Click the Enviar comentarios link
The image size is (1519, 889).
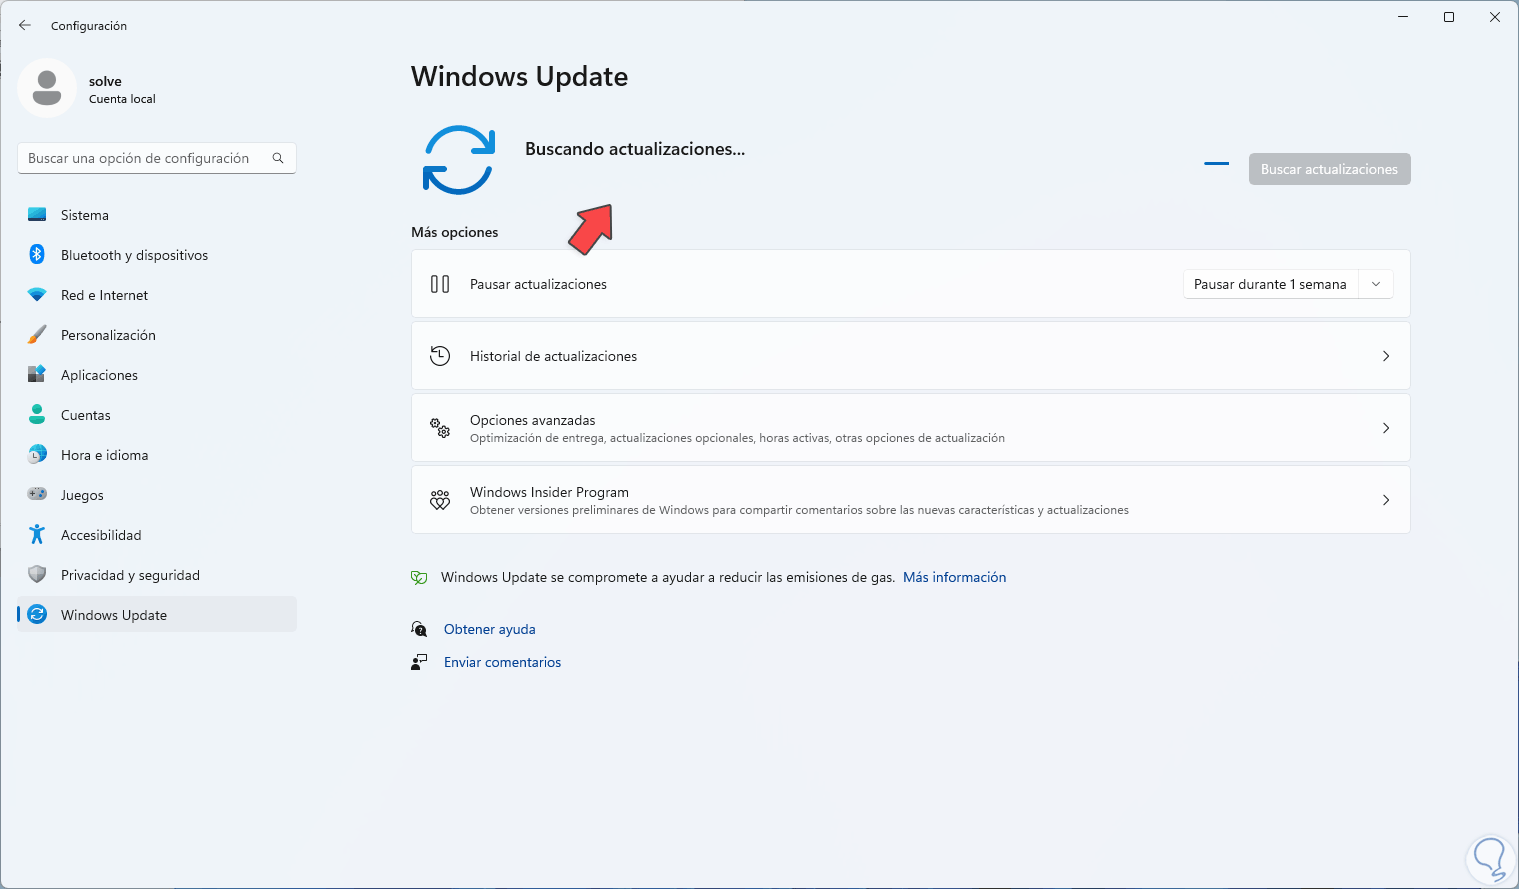(x=502, y=662)
